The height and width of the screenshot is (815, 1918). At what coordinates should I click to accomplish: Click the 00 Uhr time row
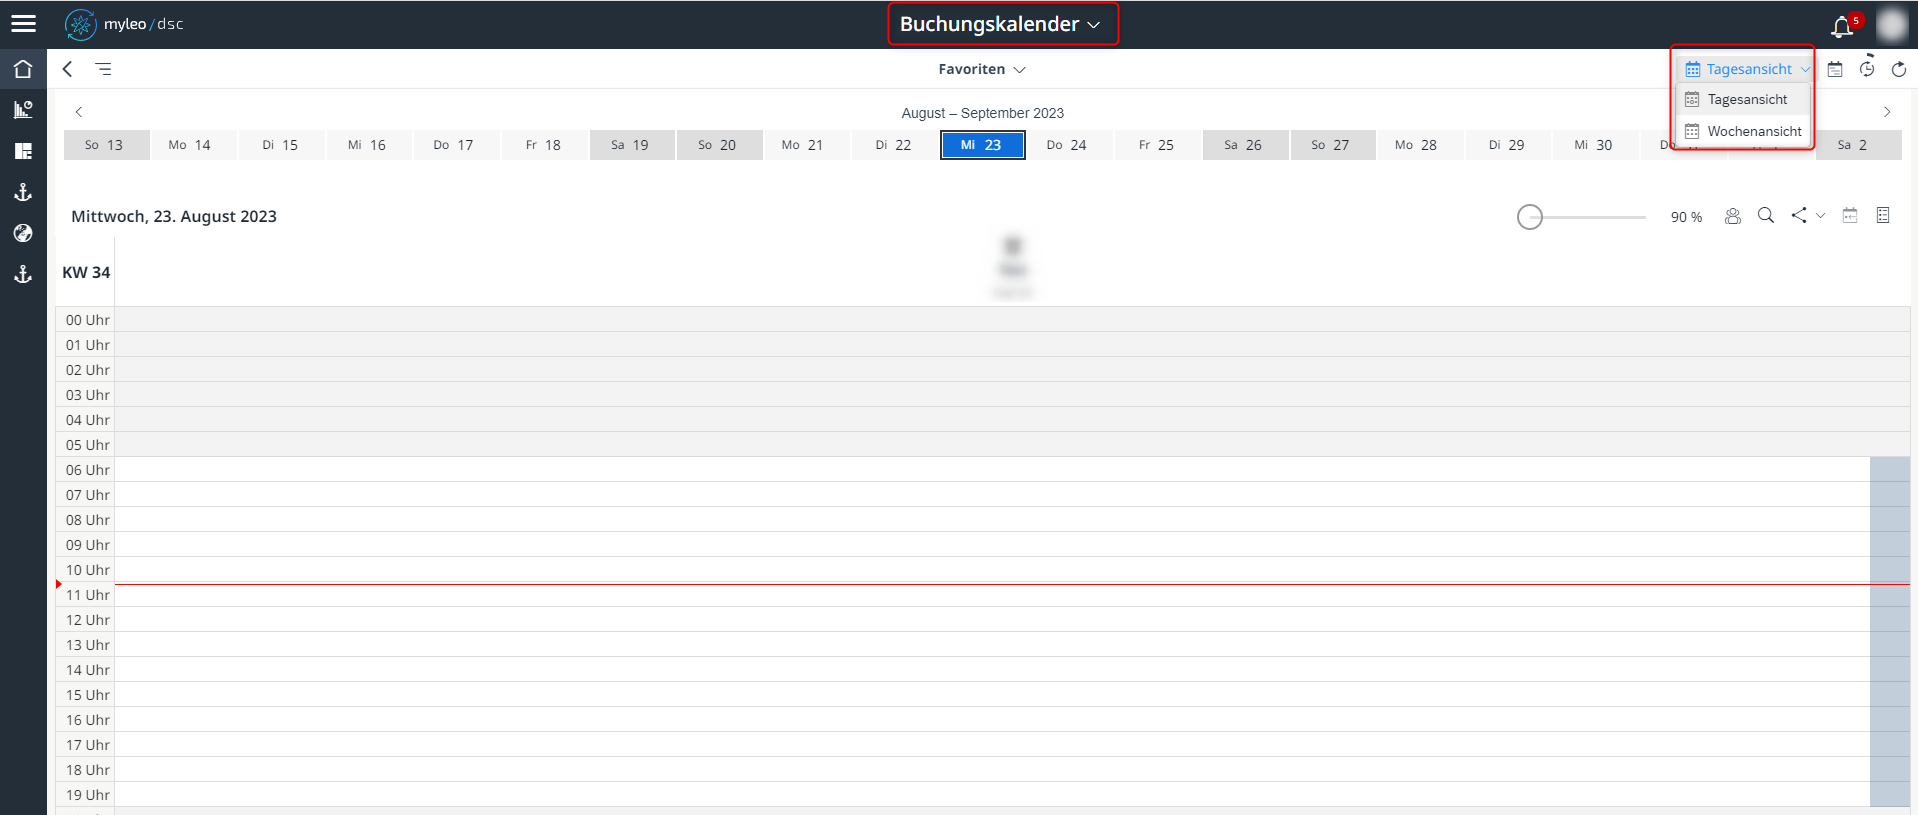[983, 320]
